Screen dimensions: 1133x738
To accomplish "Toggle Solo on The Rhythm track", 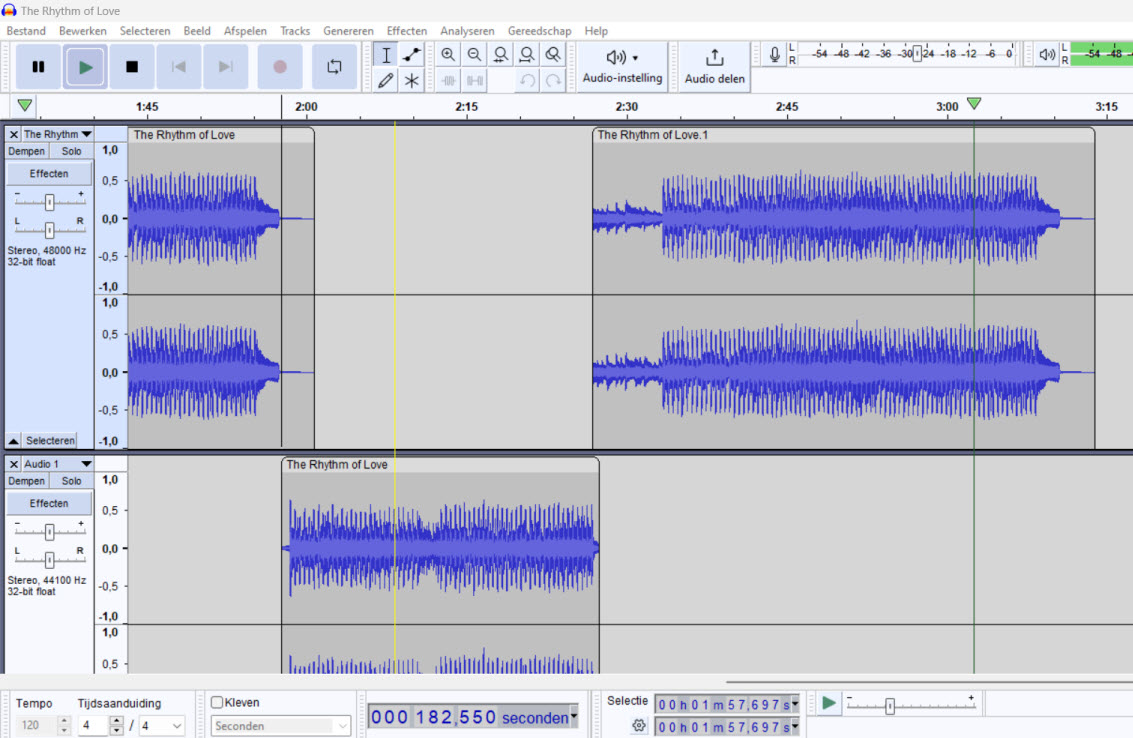I will 71,151.
